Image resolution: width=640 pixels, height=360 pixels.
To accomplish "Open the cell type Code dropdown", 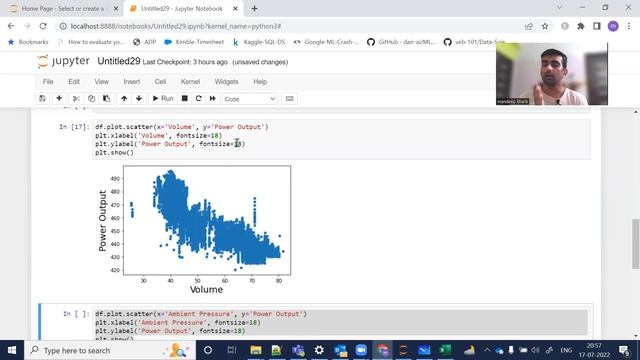I will 249,99.
